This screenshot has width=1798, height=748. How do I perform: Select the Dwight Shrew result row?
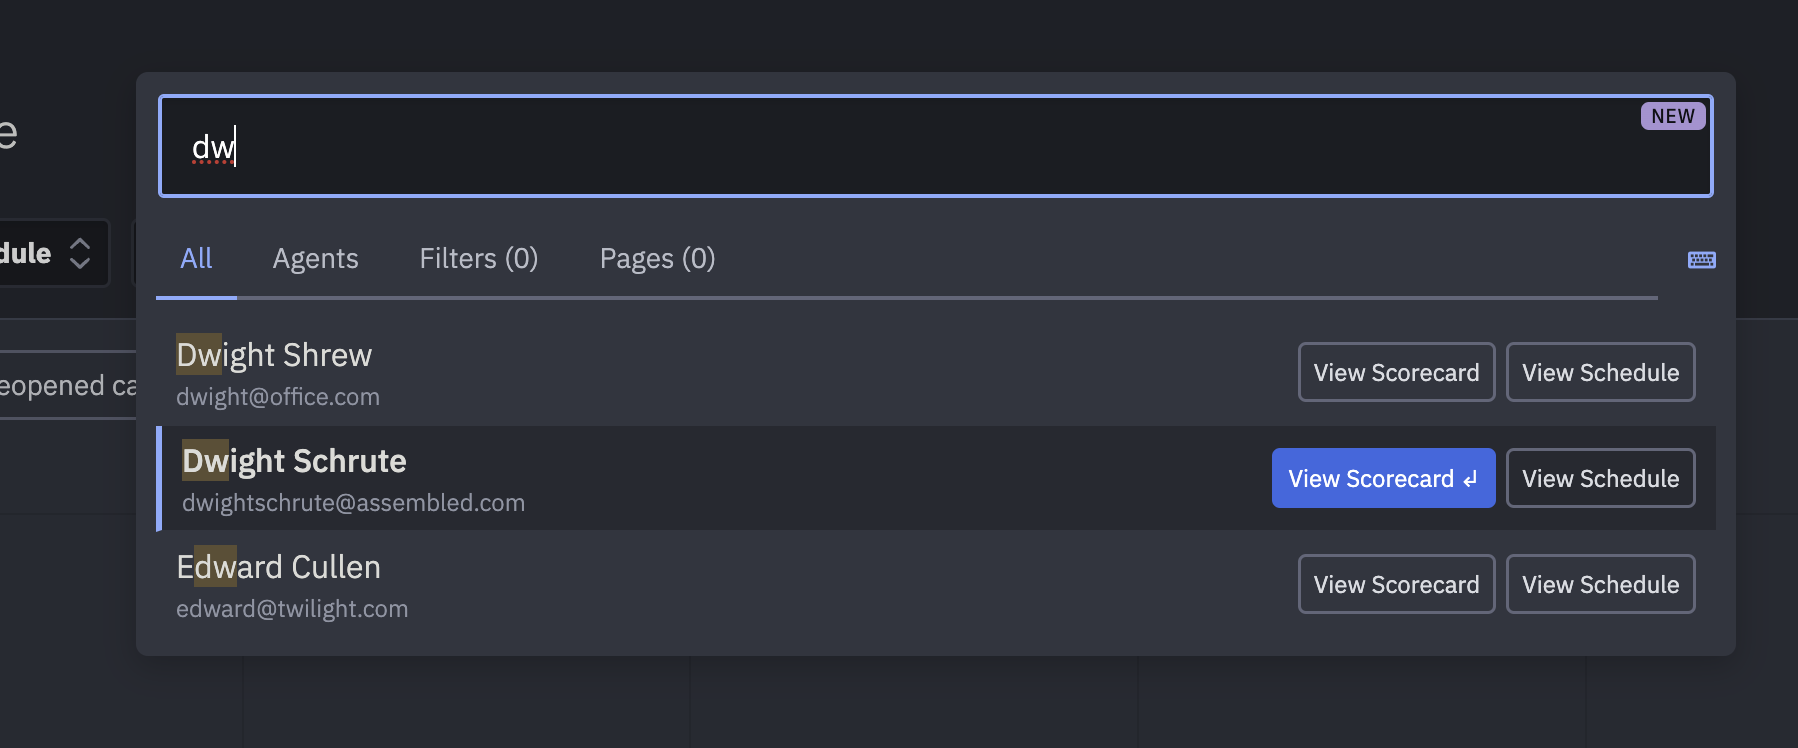tap(936, 373)
